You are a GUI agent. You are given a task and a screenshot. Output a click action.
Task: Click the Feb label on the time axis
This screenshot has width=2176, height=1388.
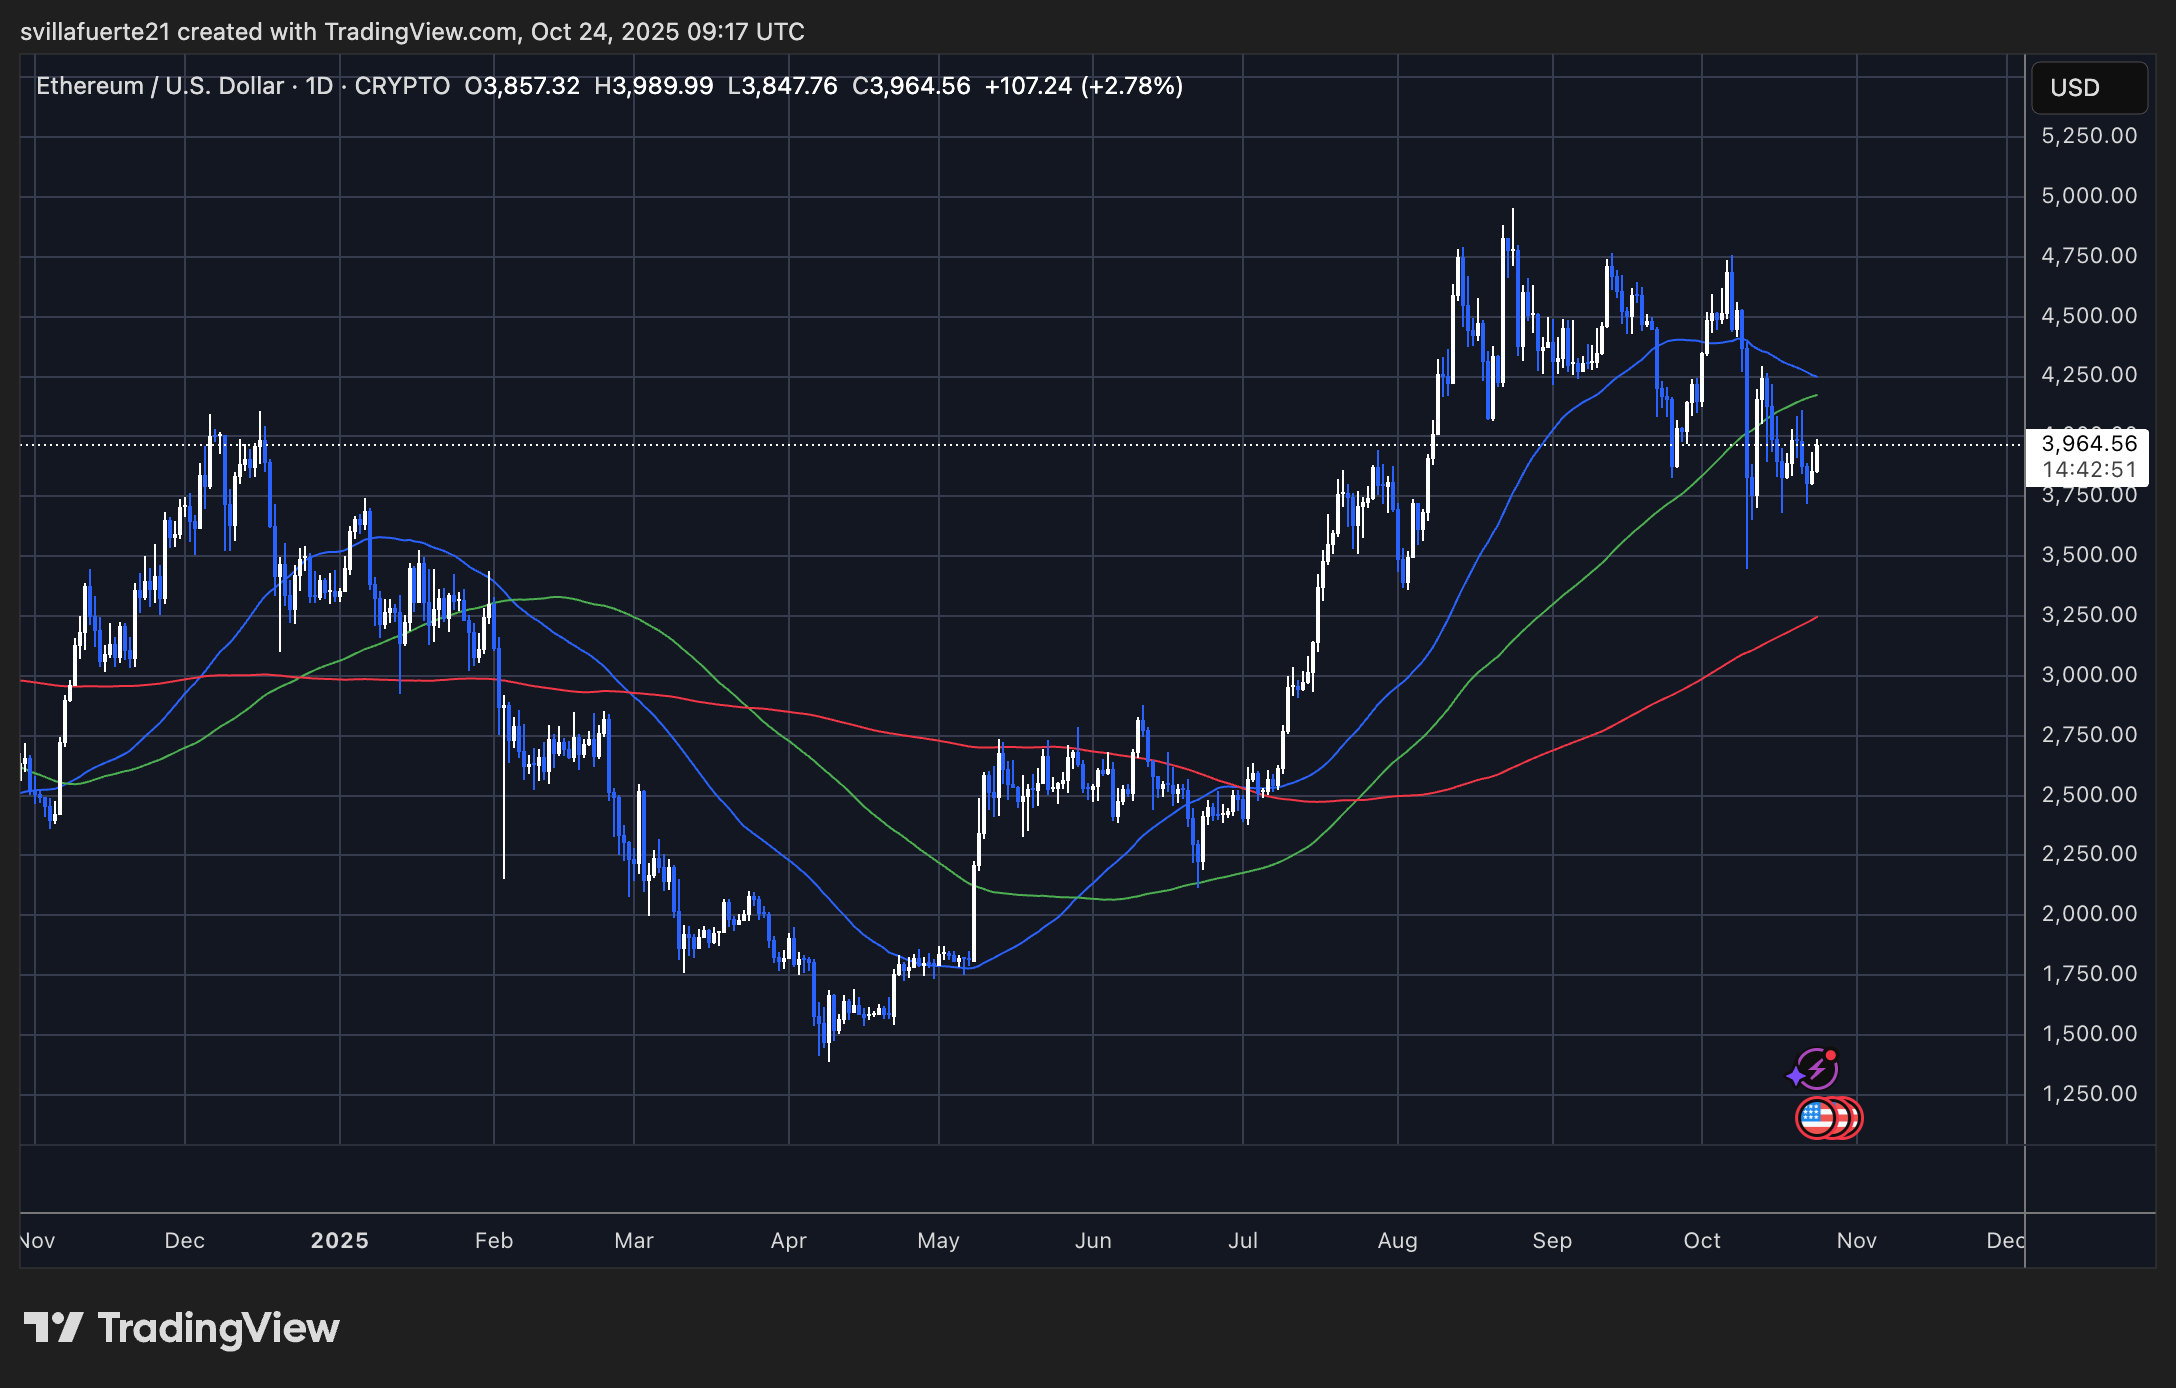494,1240
